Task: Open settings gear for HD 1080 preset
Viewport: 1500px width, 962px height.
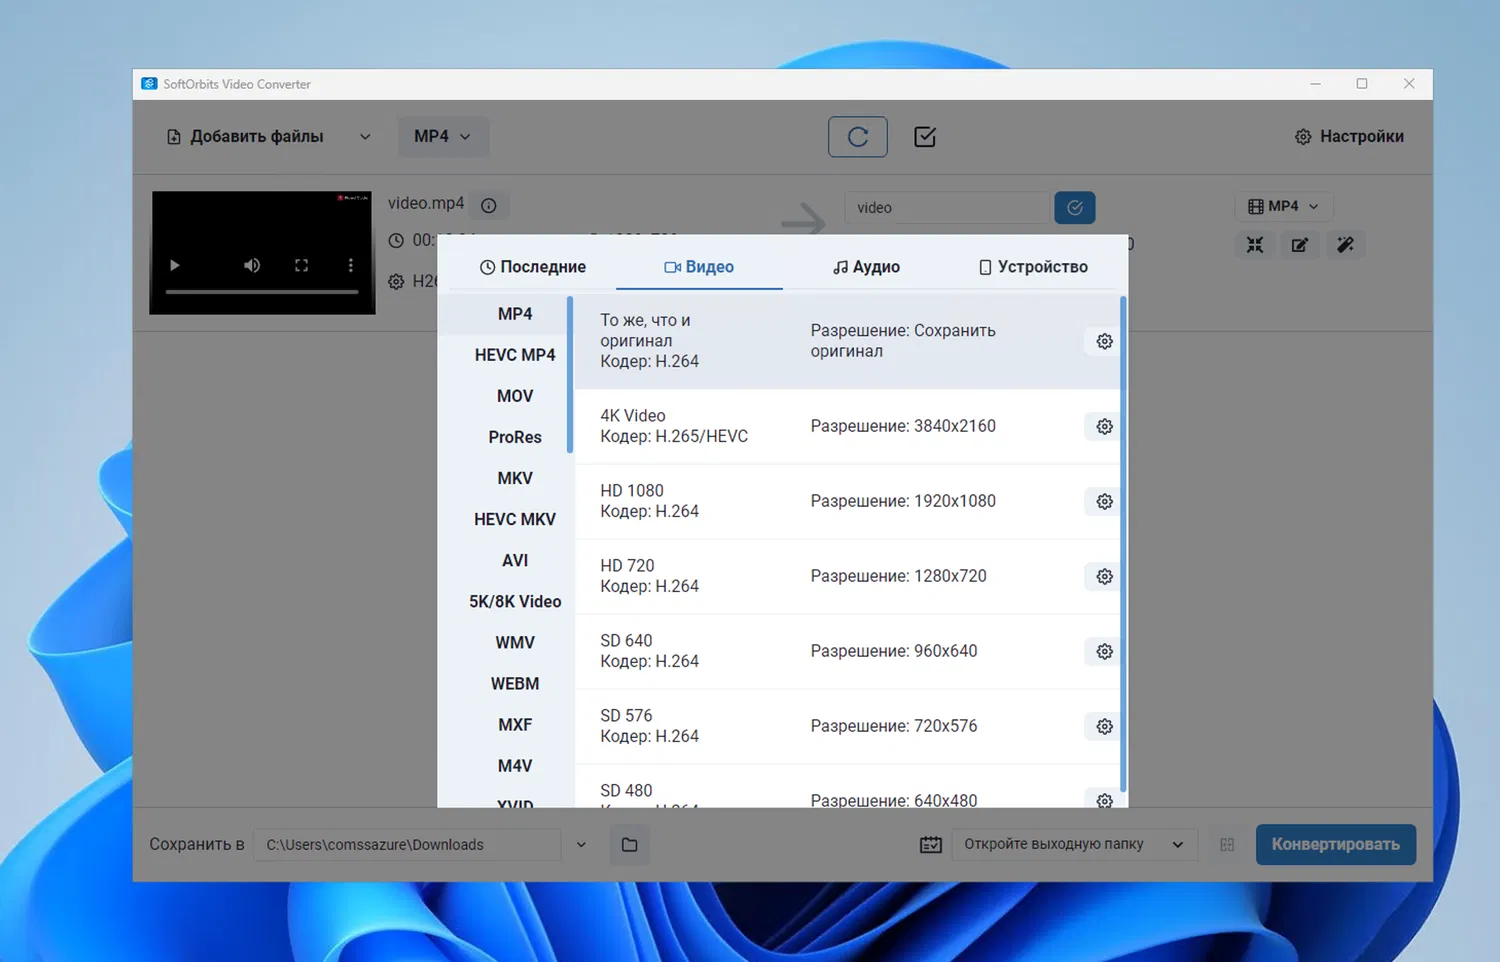Action: [1104, 501]
